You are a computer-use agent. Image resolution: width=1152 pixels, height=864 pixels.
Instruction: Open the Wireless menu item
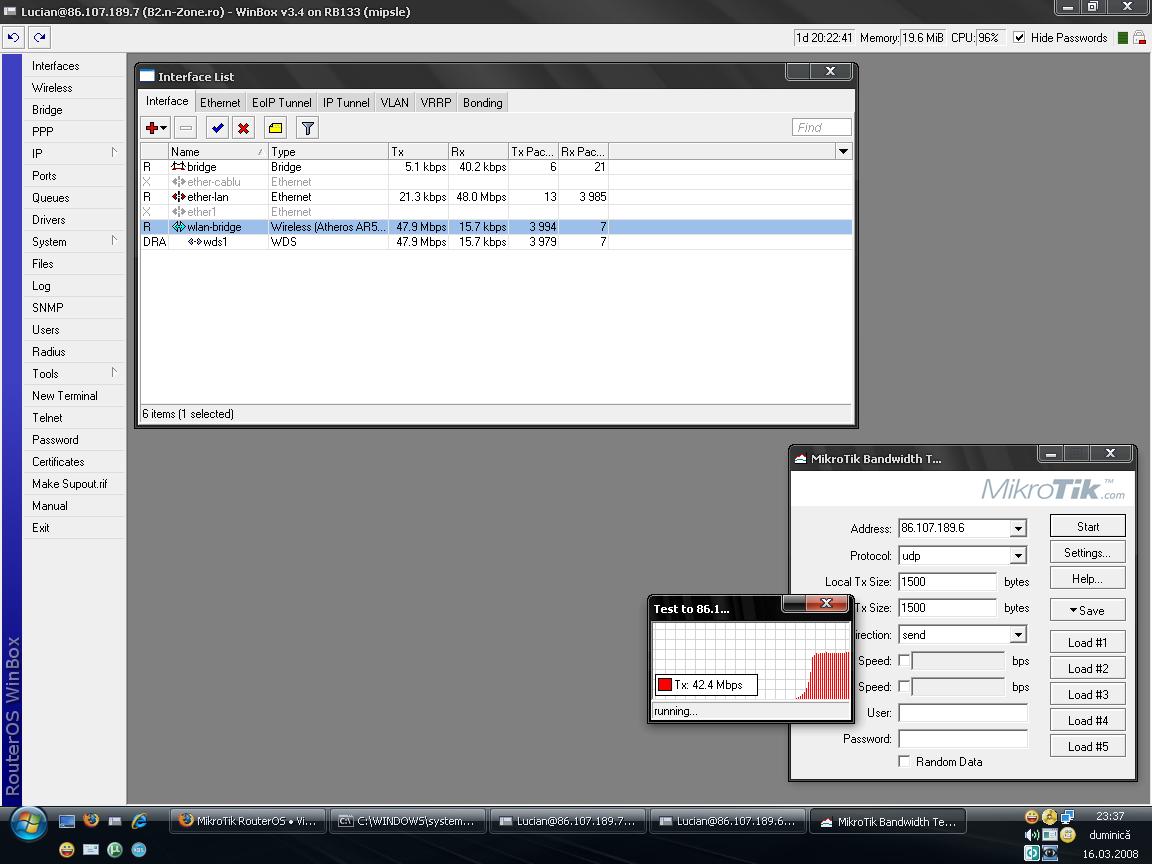[x=52, y=87]
